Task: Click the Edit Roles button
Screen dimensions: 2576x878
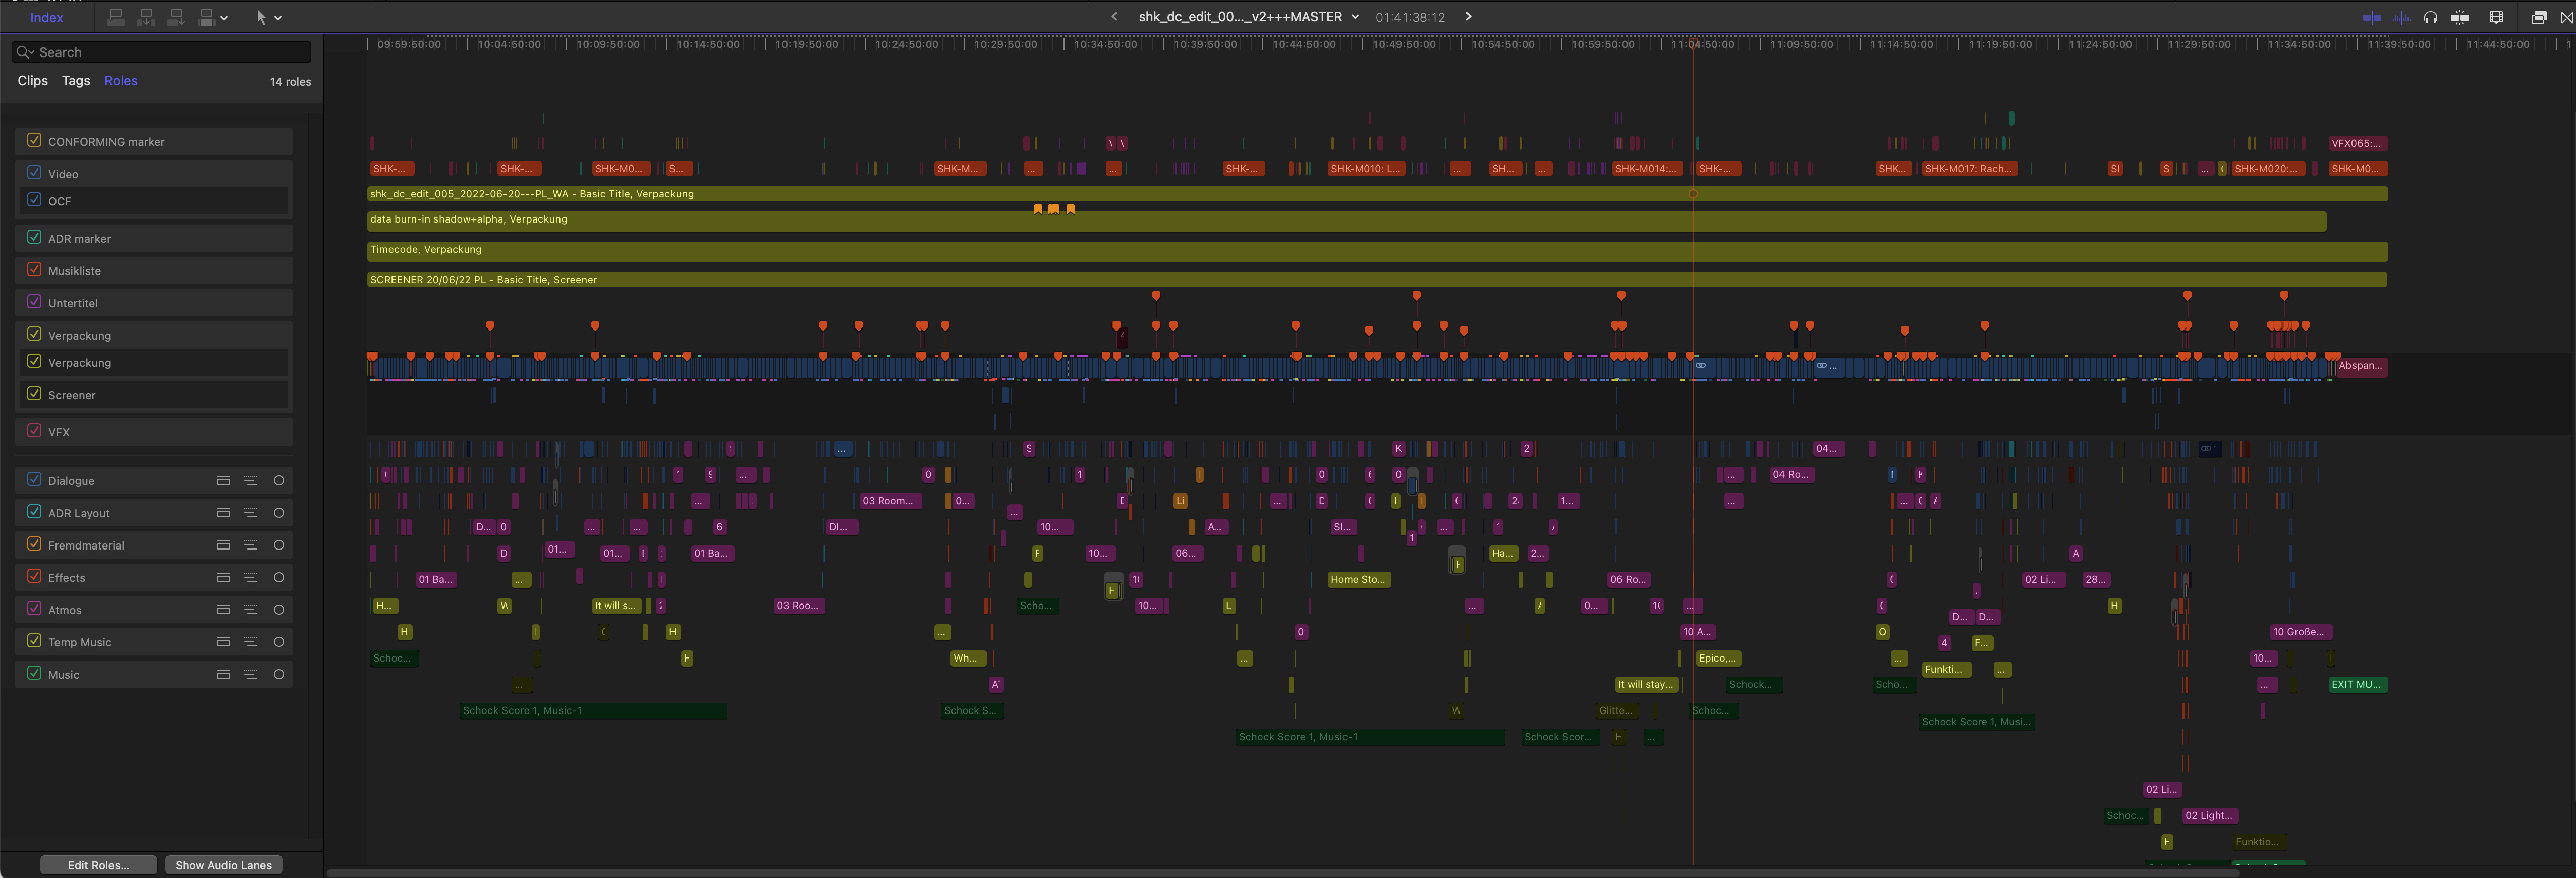Action: (98, 865)
